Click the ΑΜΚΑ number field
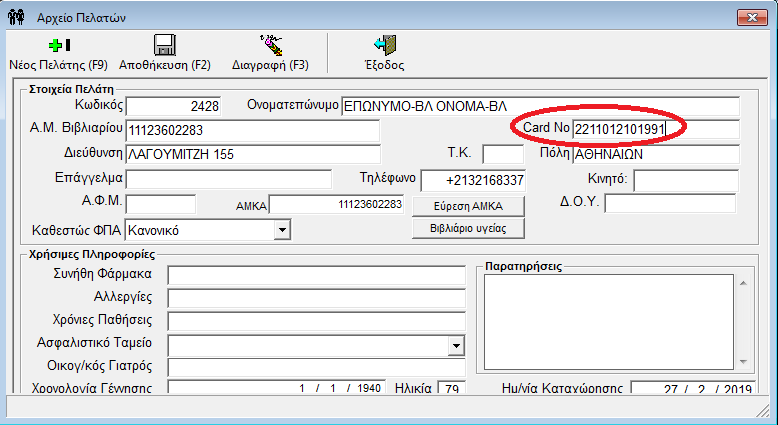This screenshot has height=425, width=778. pos(336,204)
